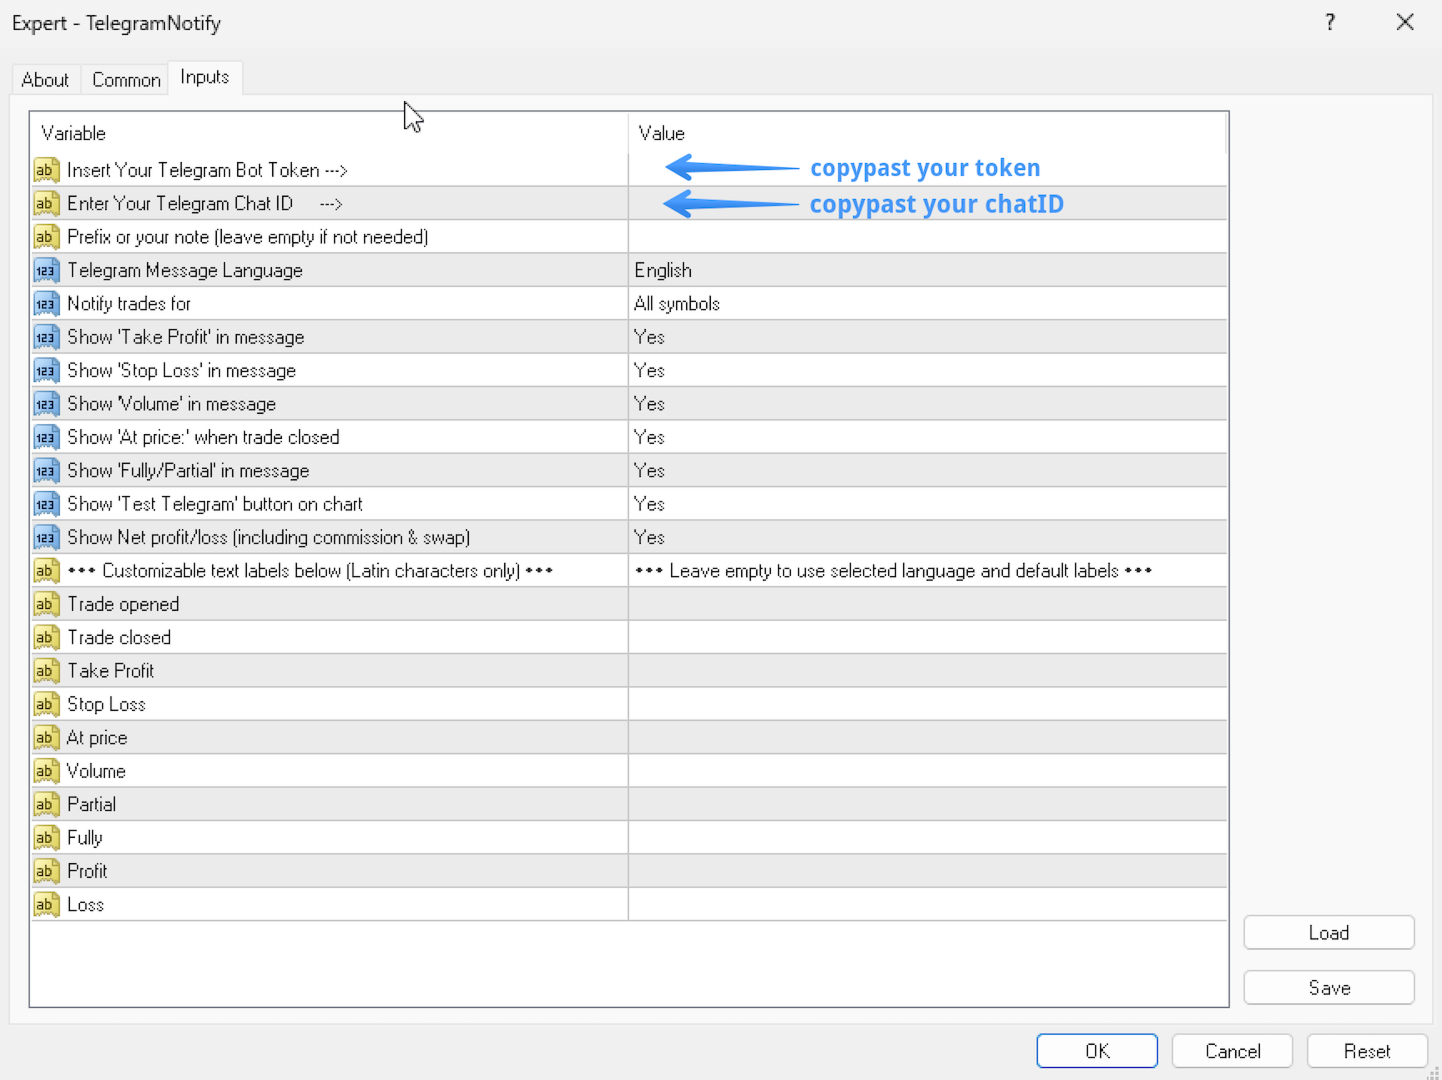Click the Prefix or your note value field

pos(926,237)
